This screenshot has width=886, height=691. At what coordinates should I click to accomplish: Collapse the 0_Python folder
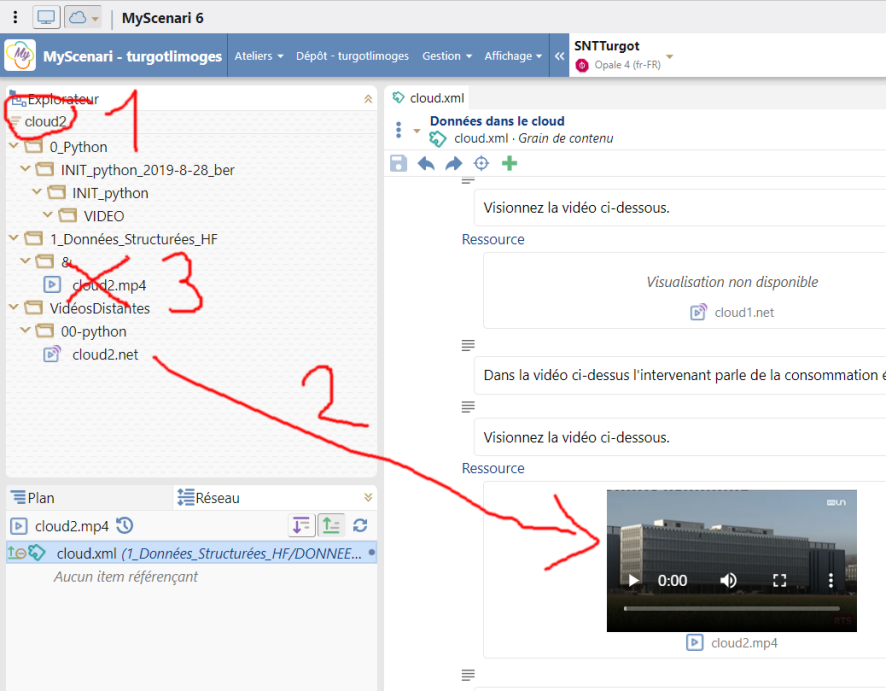14,146
